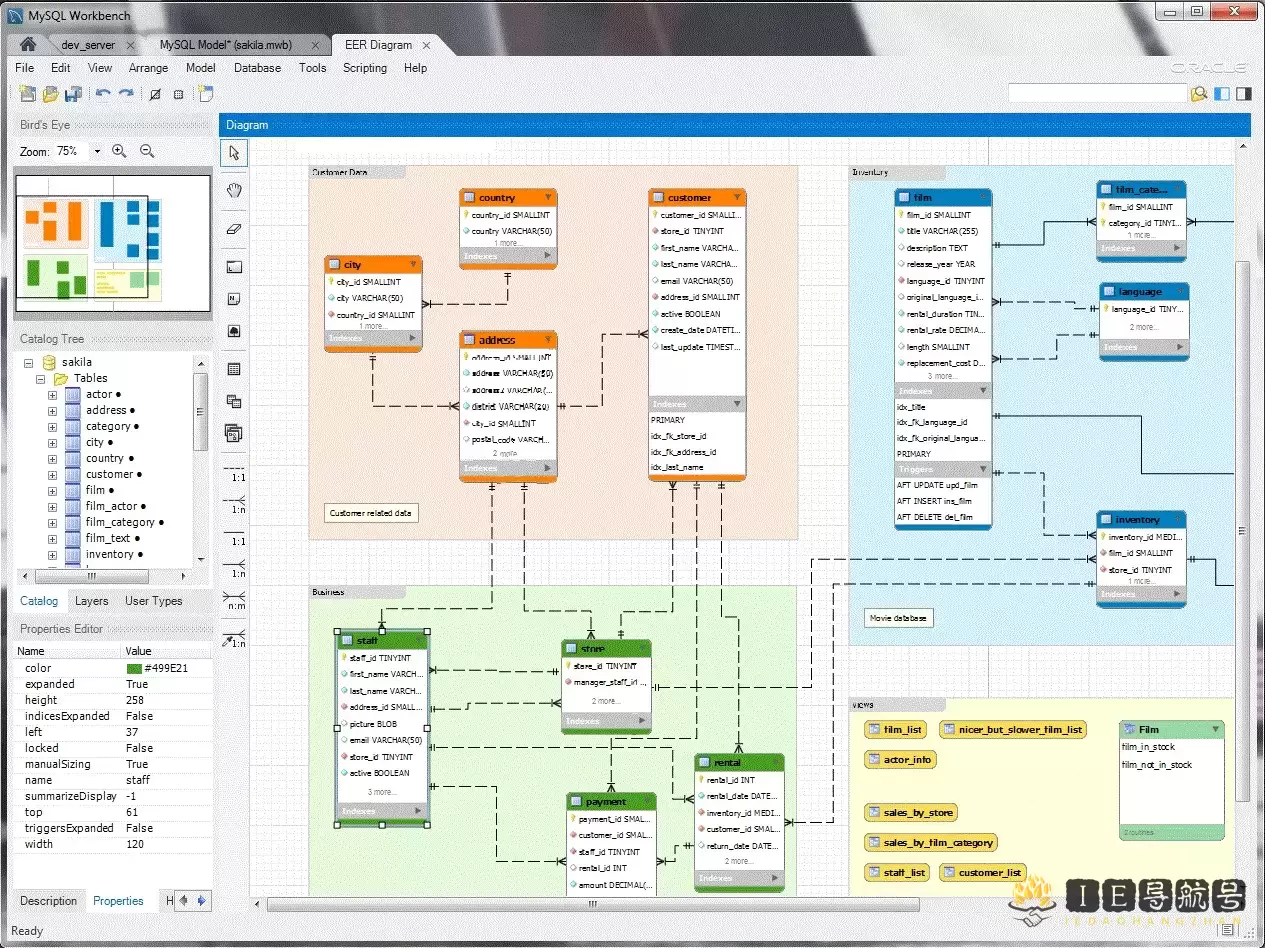Toggle the right sidebar panel icon
This screenshot has height=948, width=1265.
[x=1243, y=94]
